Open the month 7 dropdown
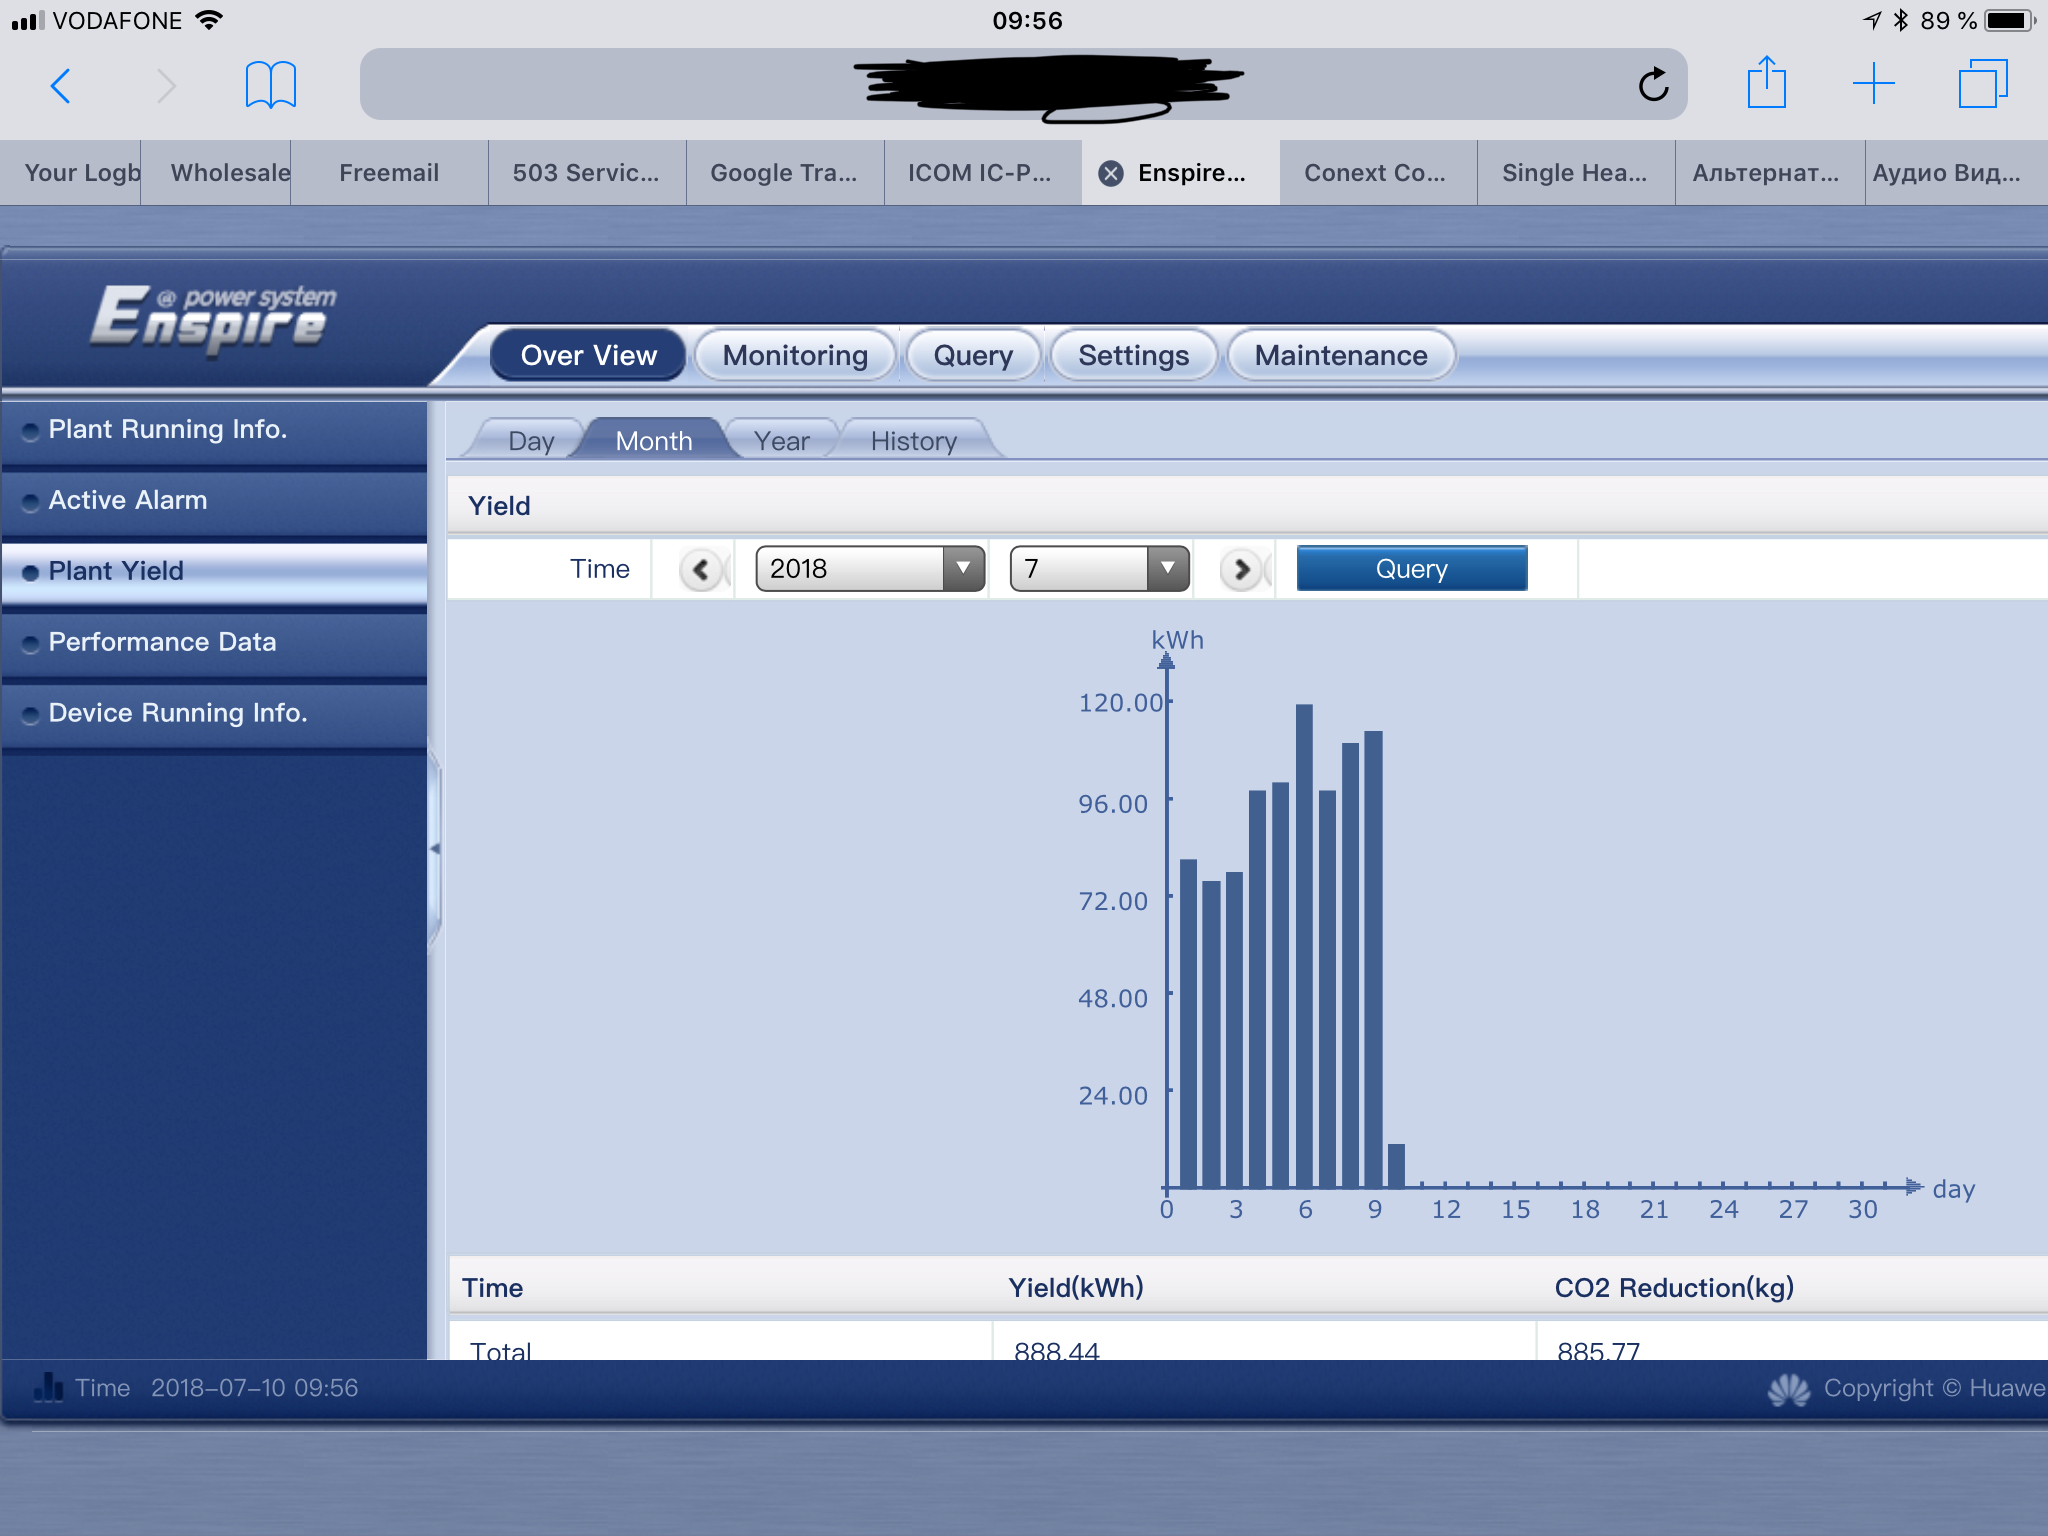The width and height of the screenshot is (2048, 1536). click(1099, 569)
